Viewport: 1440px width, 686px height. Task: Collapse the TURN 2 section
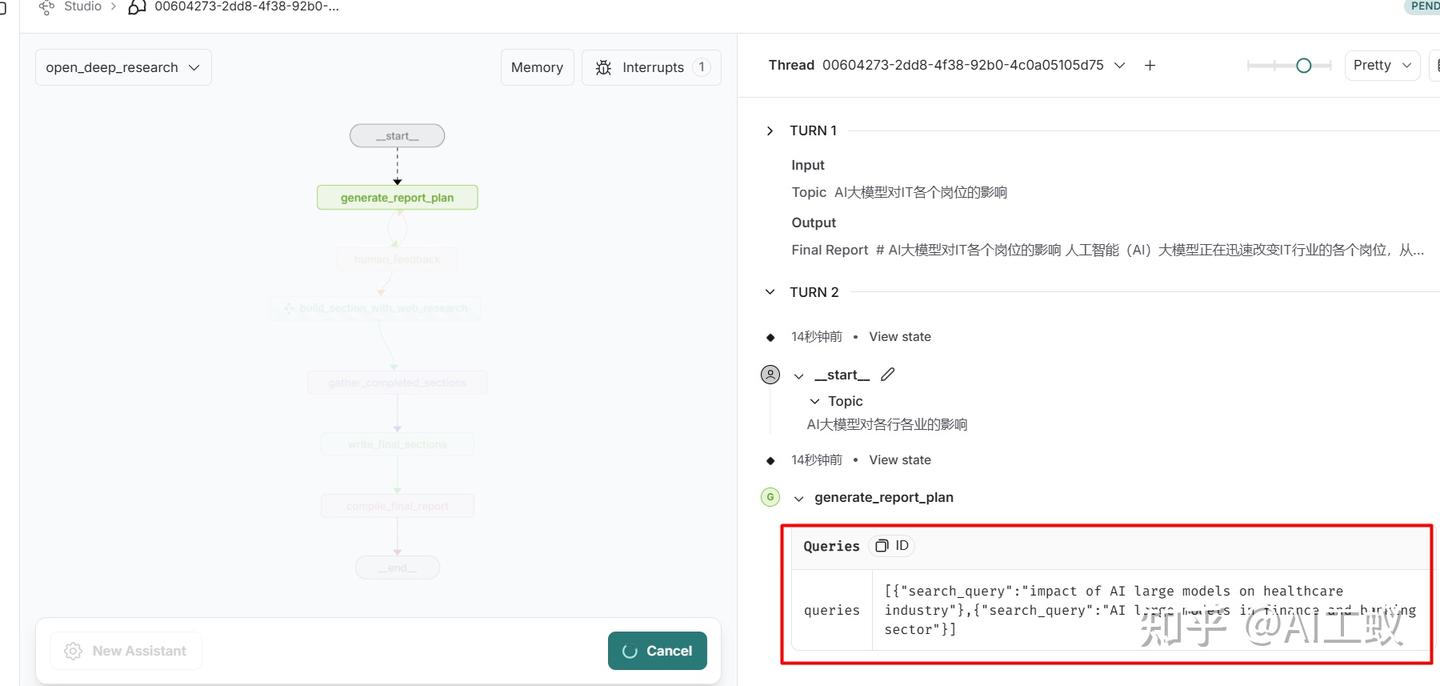770,292
